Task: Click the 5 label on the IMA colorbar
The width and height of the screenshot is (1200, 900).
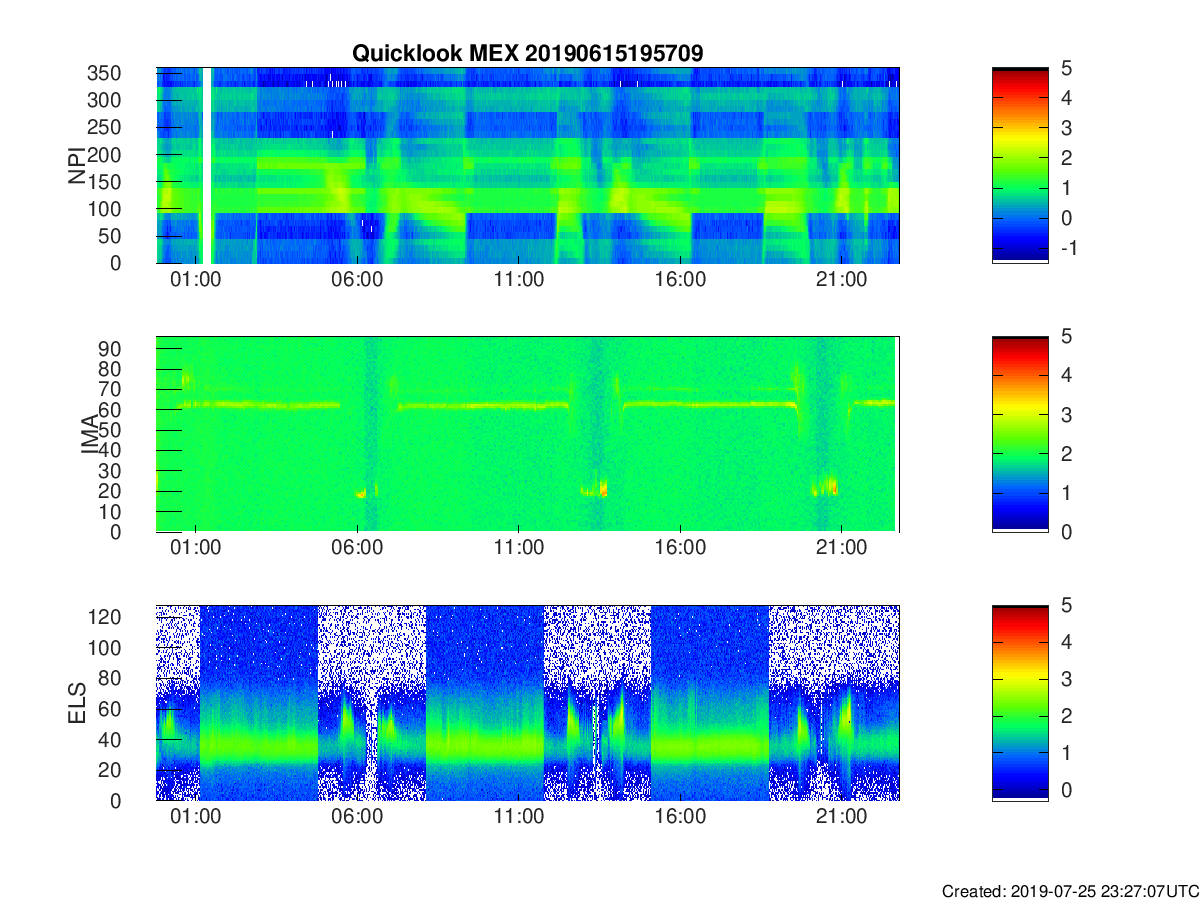Action: click(x=1067, y=336)
